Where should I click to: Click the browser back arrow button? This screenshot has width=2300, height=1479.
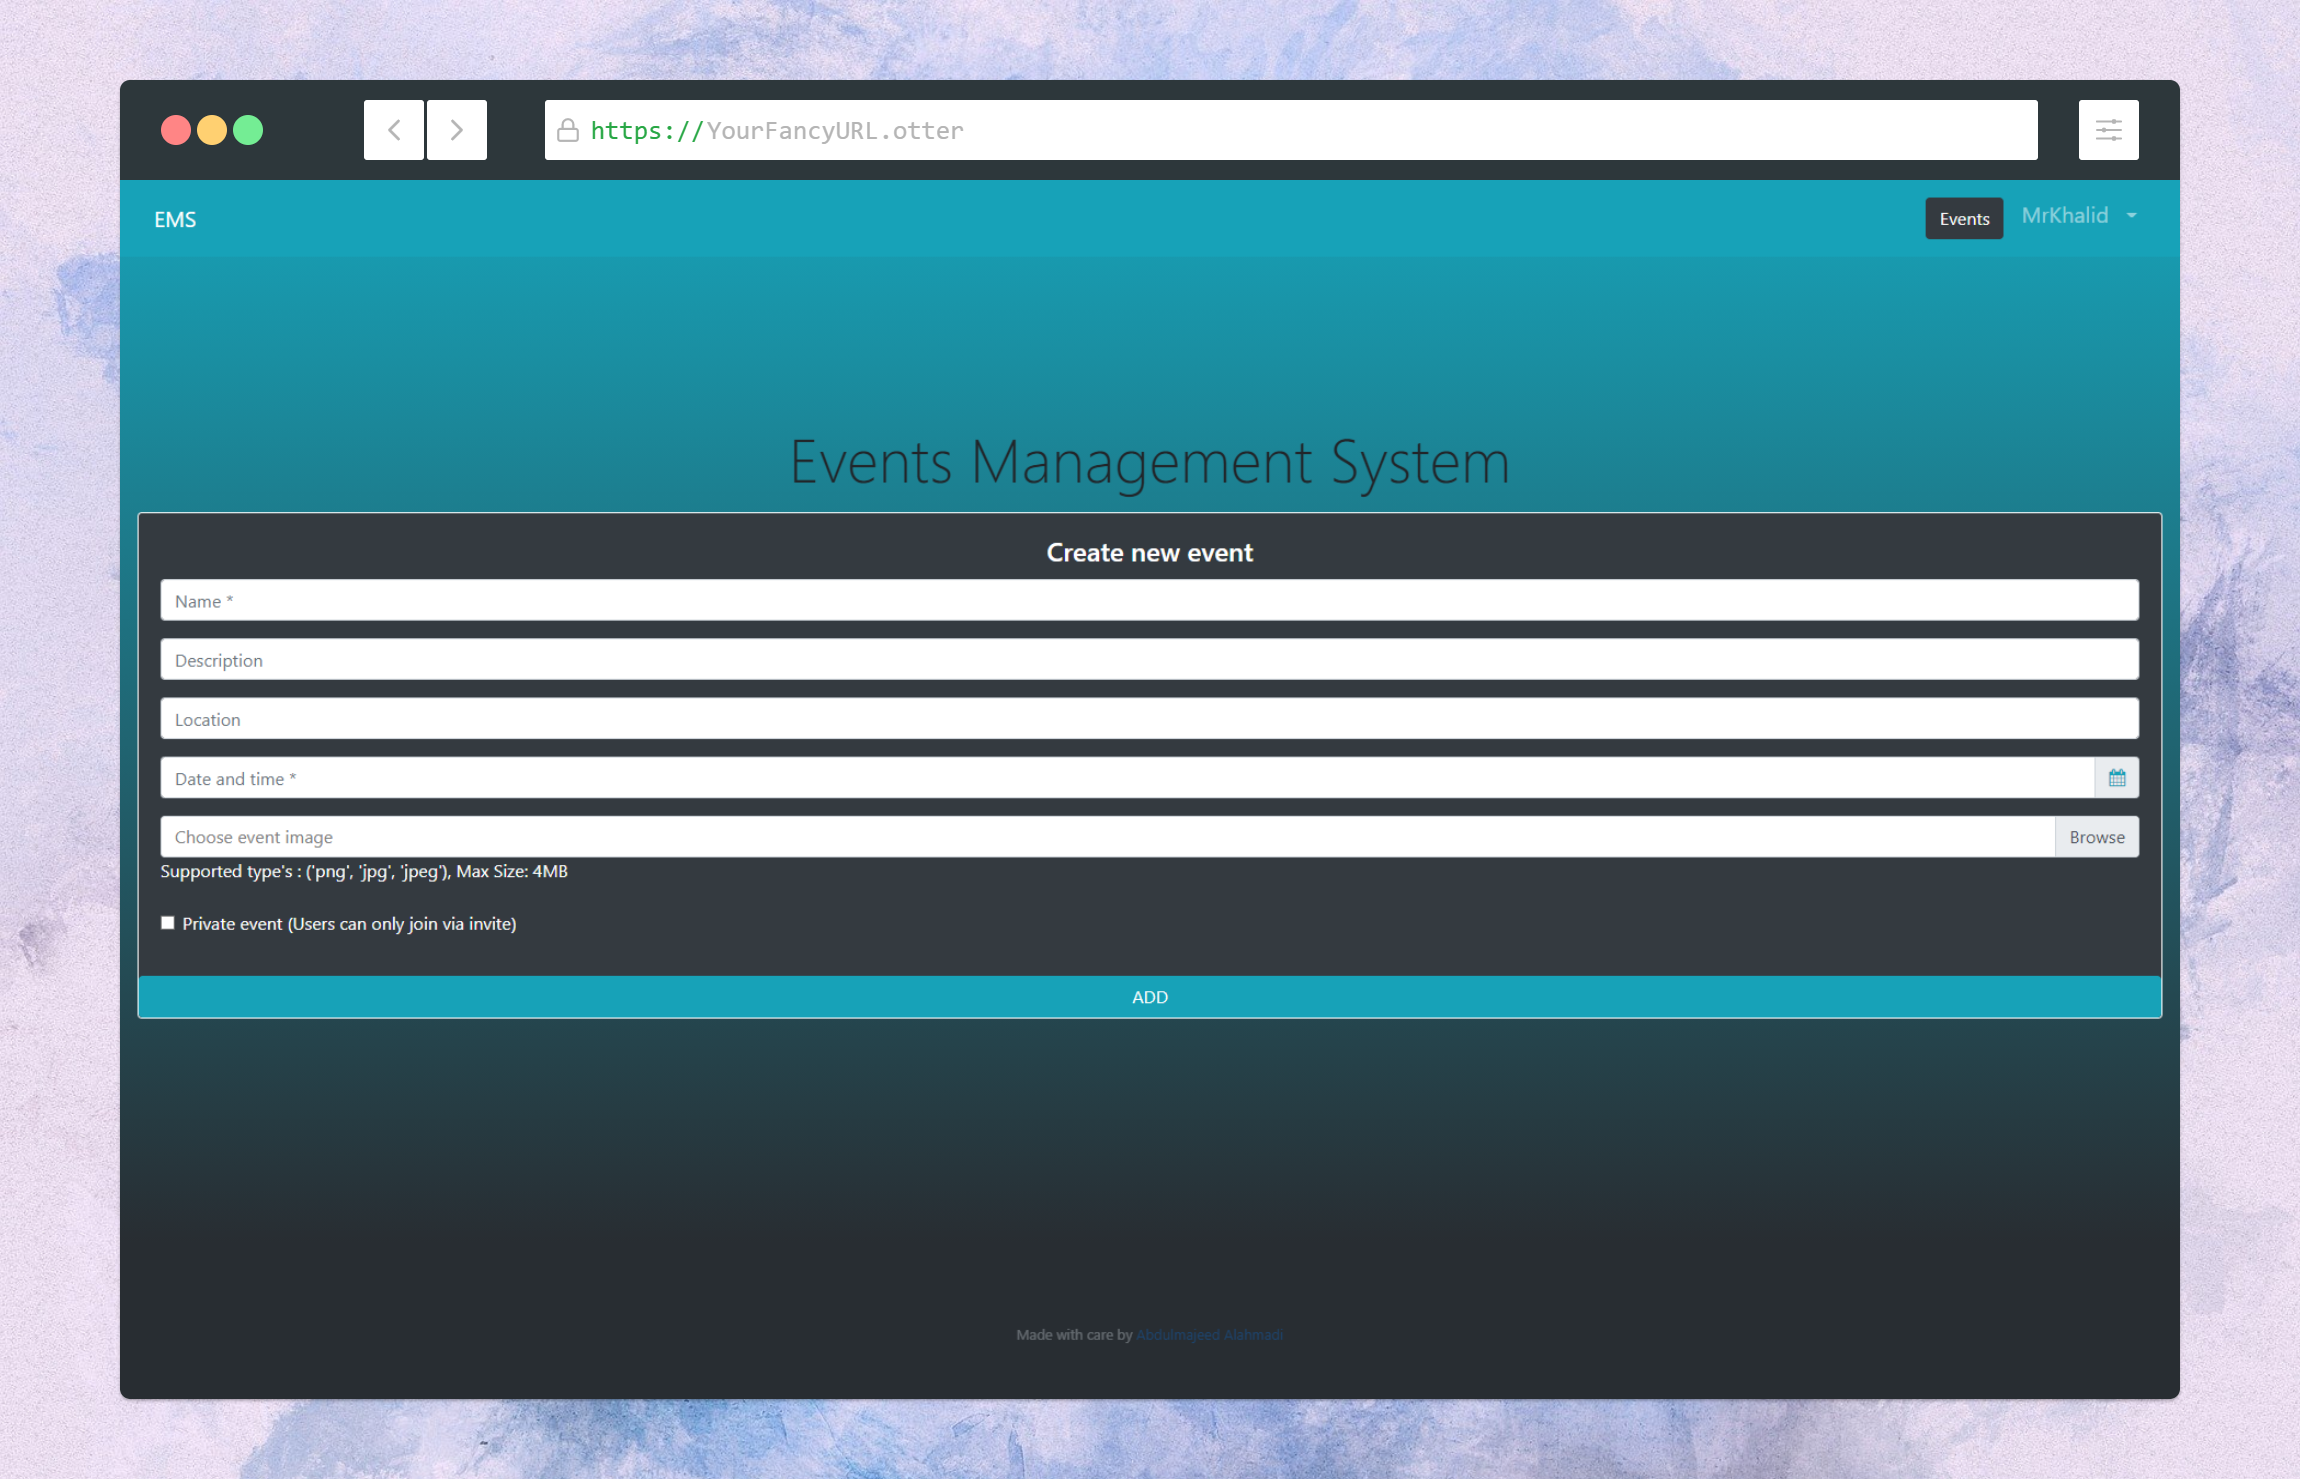point(394,130)
